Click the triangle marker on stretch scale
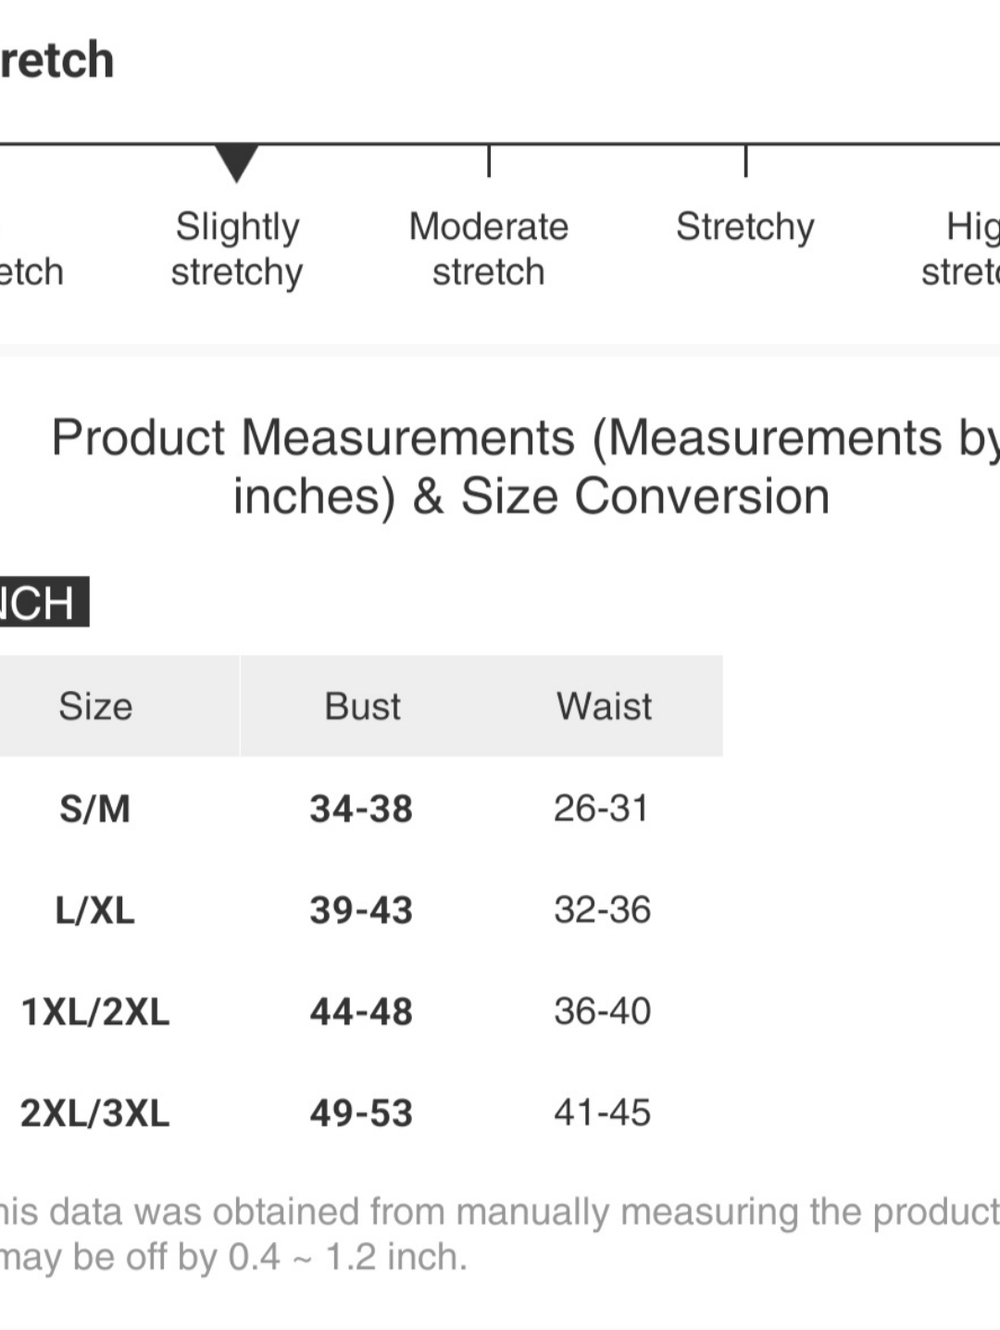Screen dimensions: 1000x1330 point(237,163)
